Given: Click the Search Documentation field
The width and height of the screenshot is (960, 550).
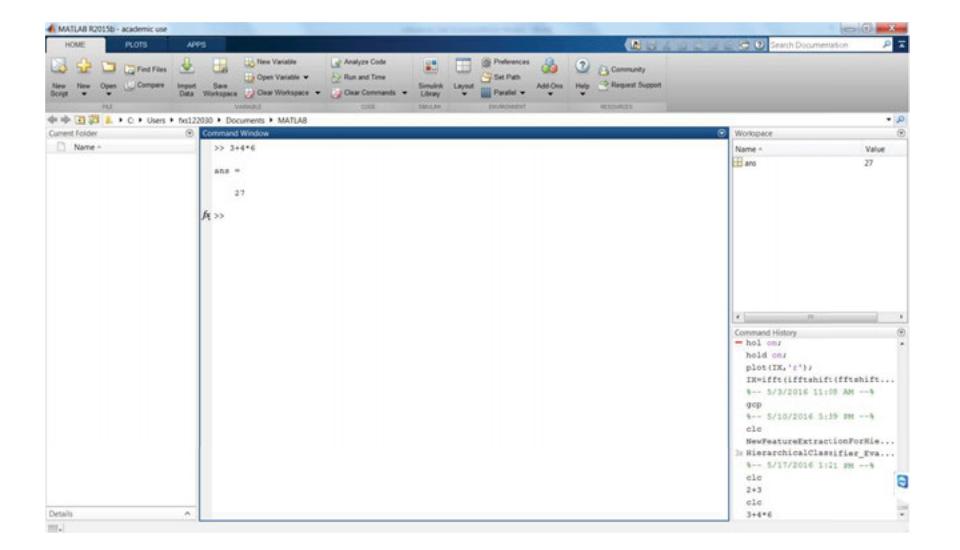Looking at the screenshot, I should tap(825, 45).
